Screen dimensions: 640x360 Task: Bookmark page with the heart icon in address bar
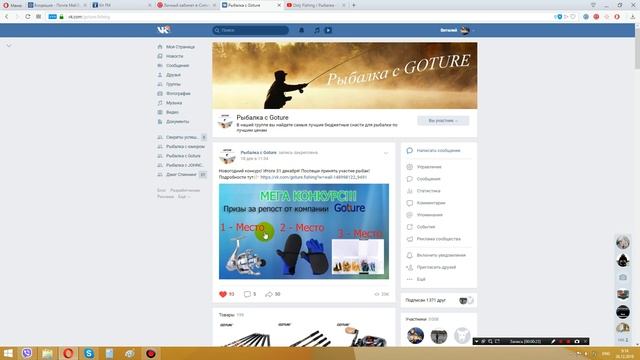(x=573, y=17)
